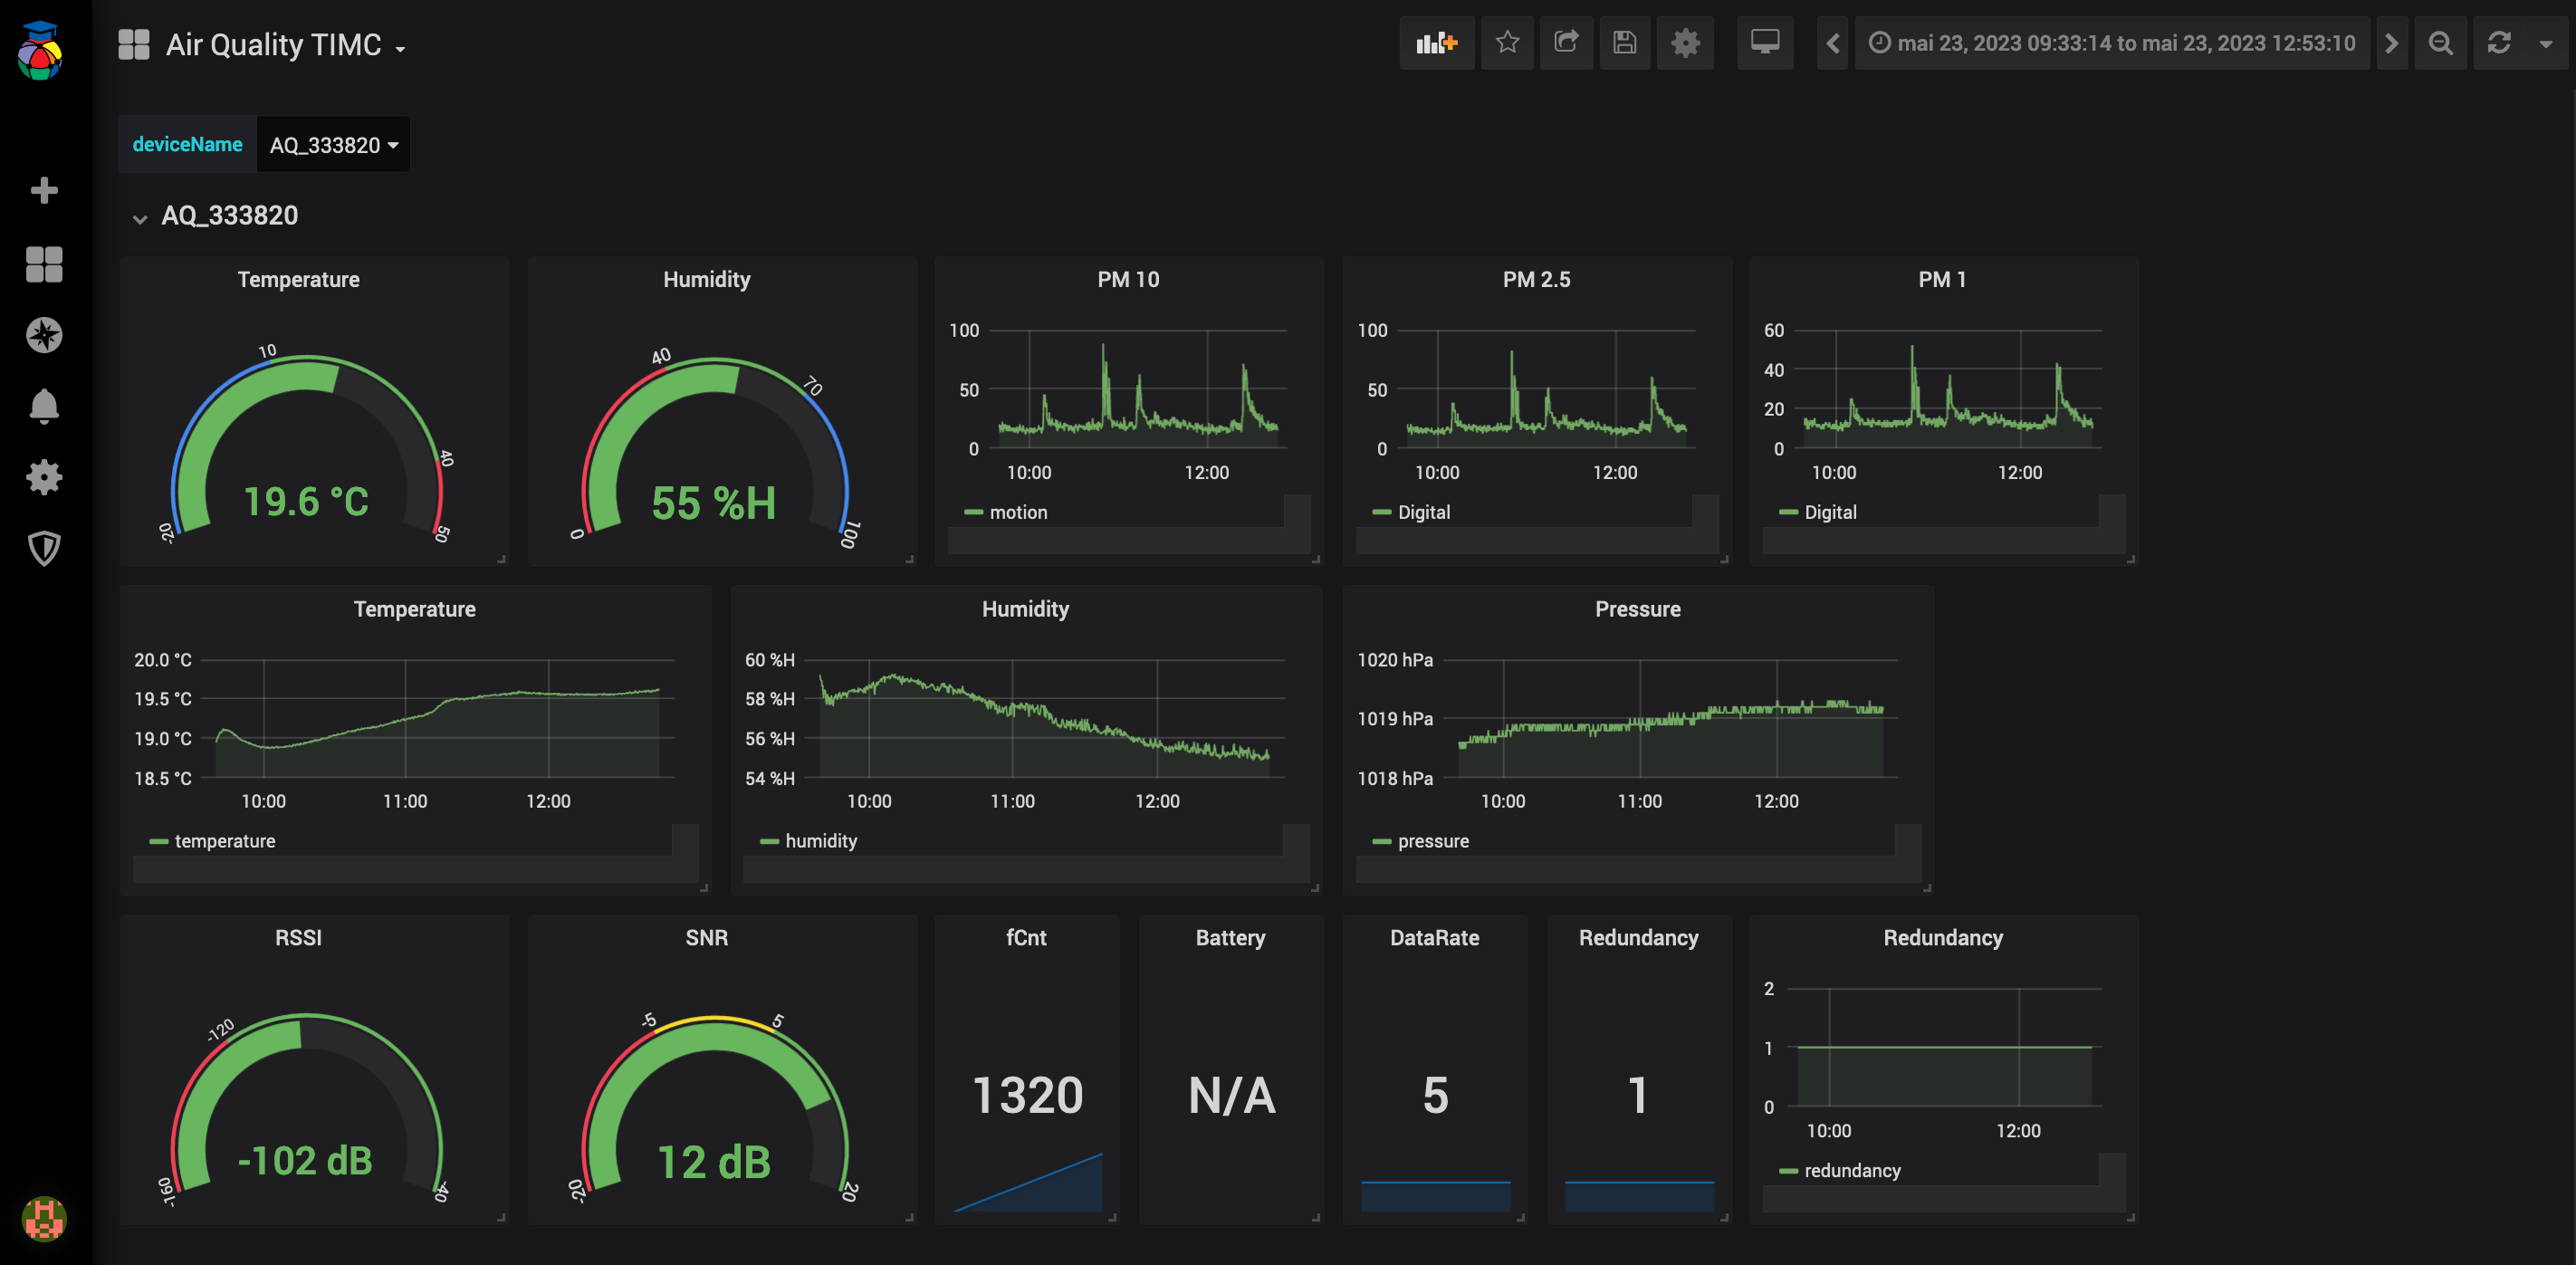Star this dashboard as favorite
Screen dimensions: 2576x1265
pyautogui.click(x=1507, y=43)
